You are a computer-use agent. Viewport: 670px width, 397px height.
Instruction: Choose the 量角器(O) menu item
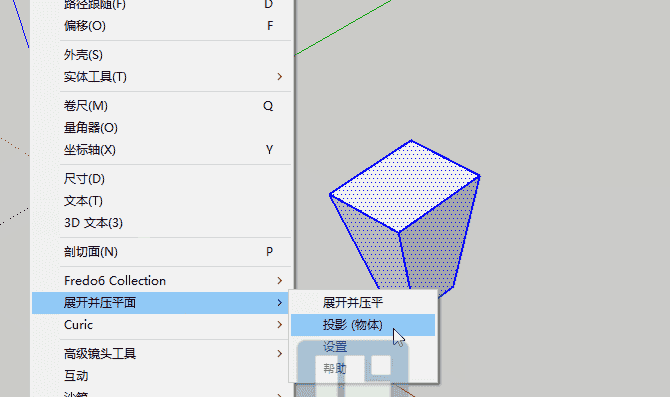click(162, 128)
